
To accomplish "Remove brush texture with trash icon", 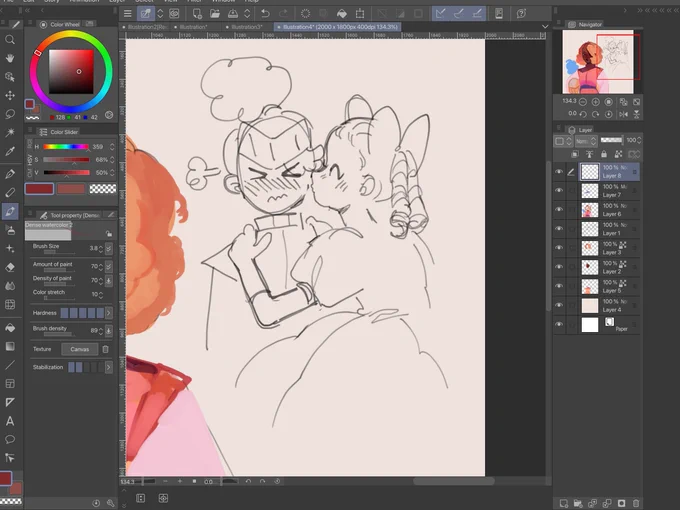I will (x=105, y=349).
